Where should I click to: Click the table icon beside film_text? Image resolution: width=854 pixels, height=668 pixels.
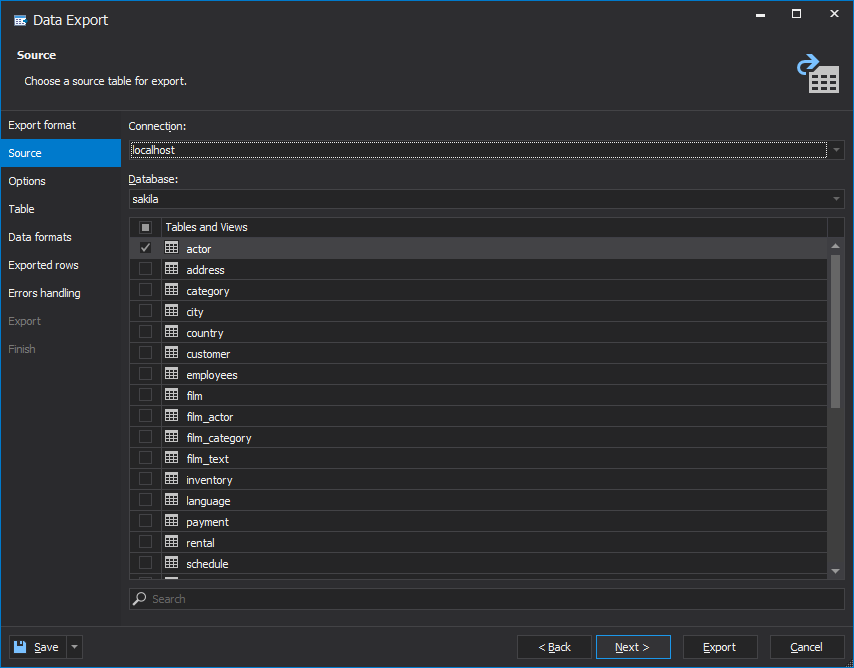172,458
